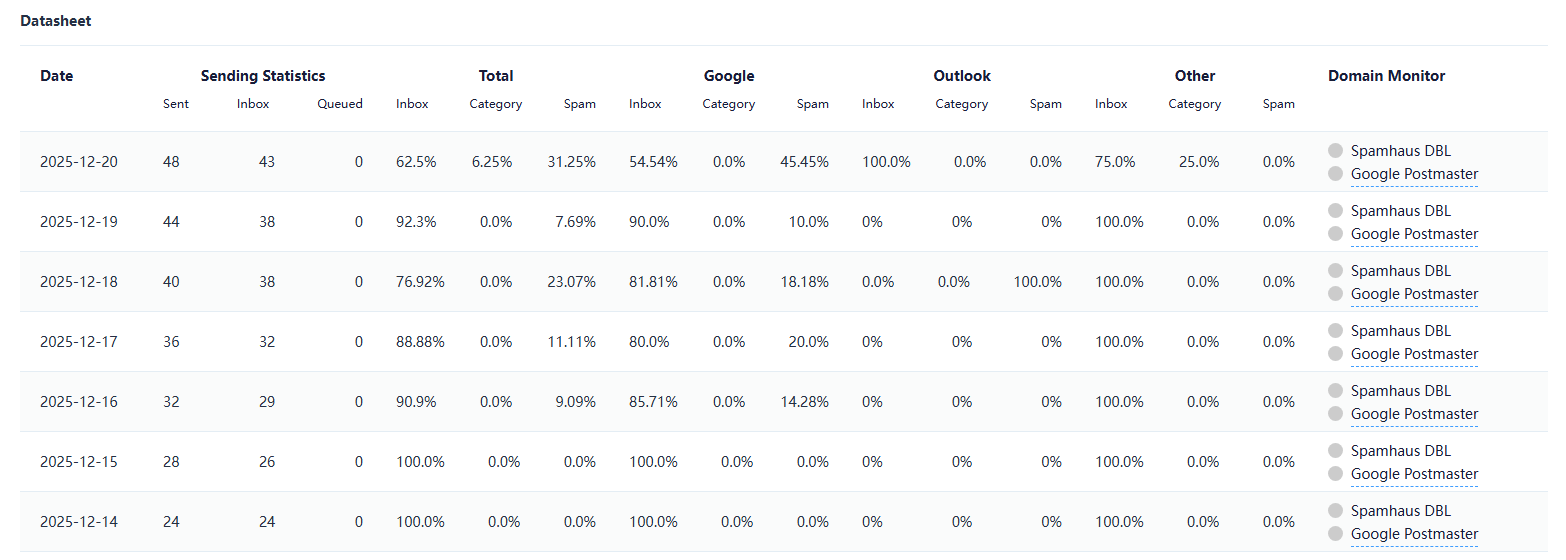Click the Spamhaus DBL label for 2025-12-16
Screen dimensions: 1566x560
(1400, 391)
